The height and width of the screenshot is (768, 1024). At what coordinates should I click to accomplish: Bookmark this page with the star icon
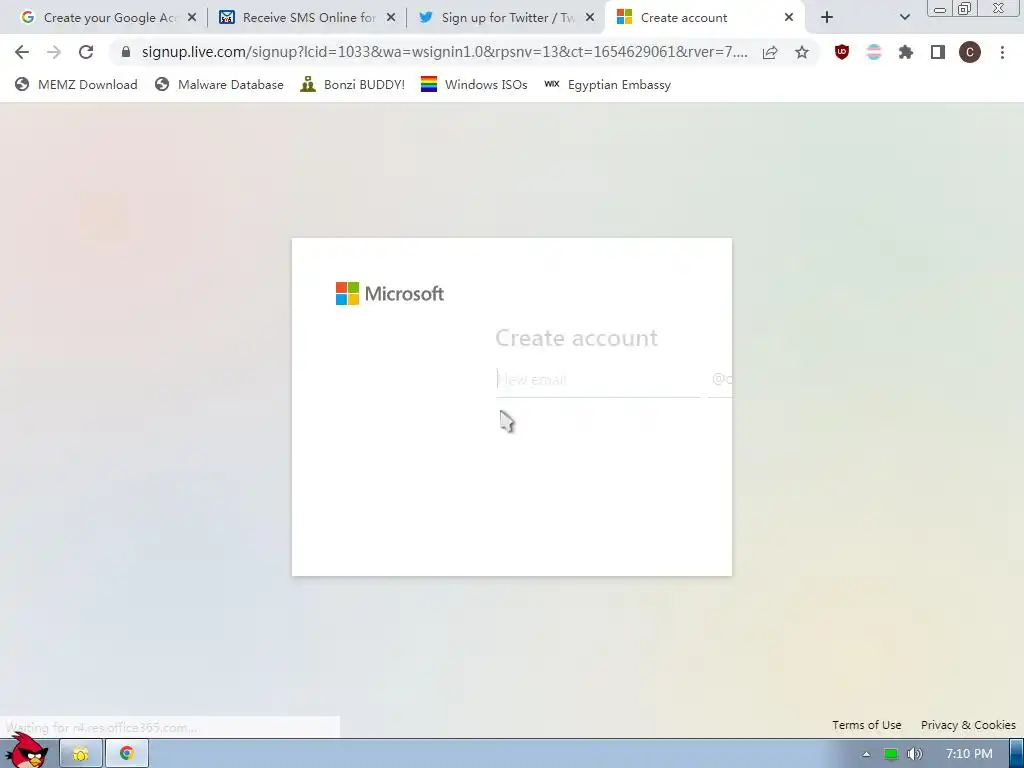point(802,52)
